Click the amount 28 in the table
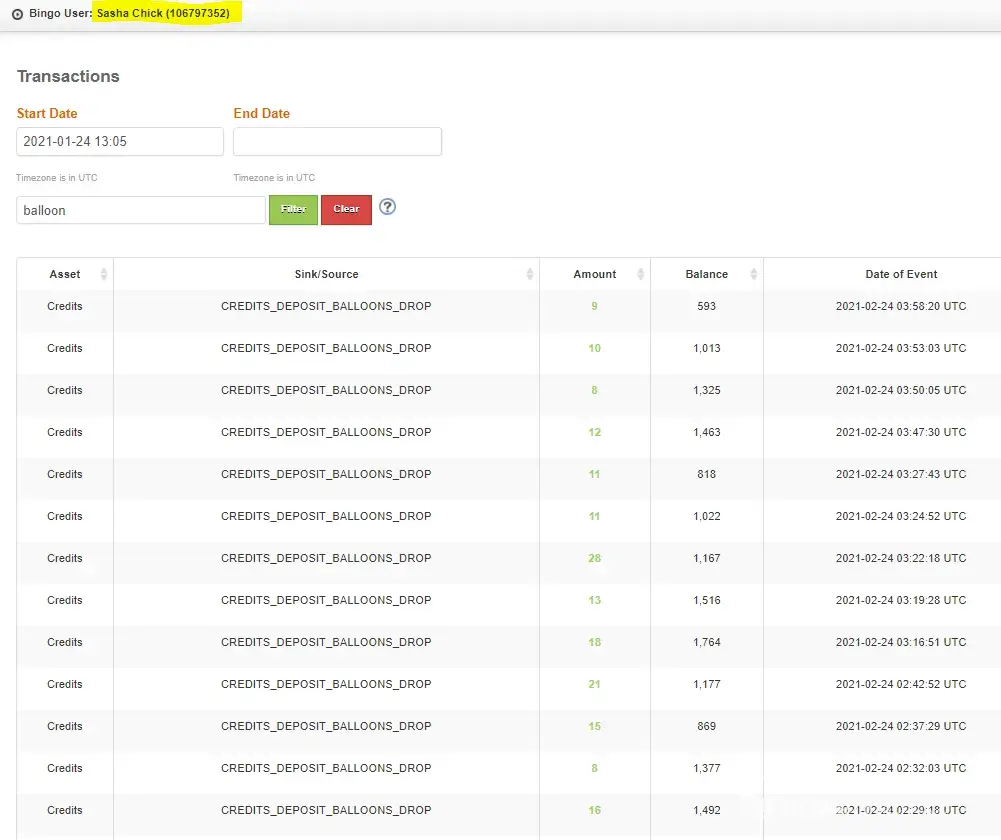Viewport: 1001px width, 840px height. [595, 558]
